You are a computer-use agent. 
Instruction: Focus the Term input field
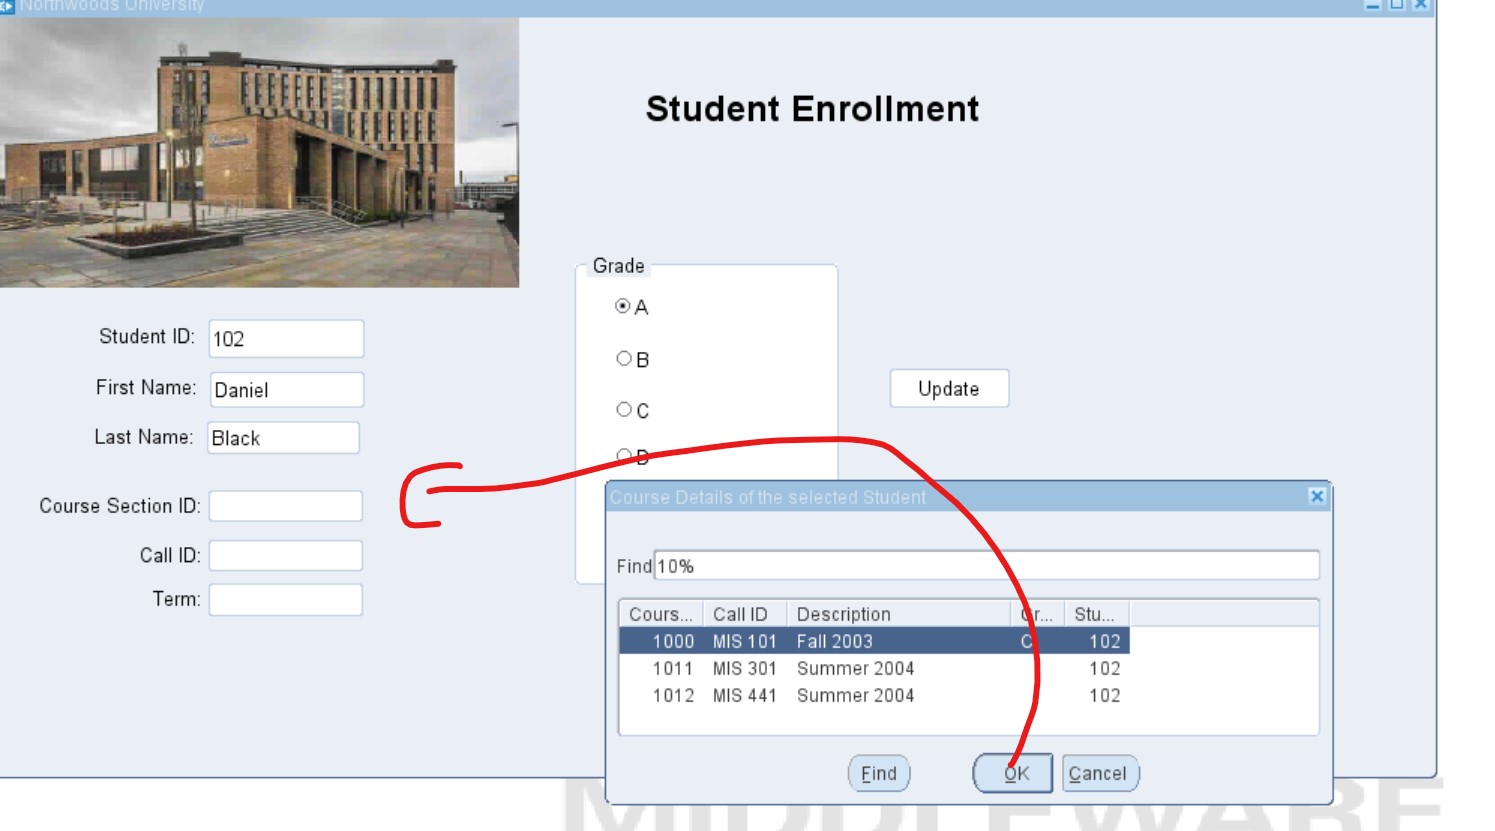click(x=286, y=600)
